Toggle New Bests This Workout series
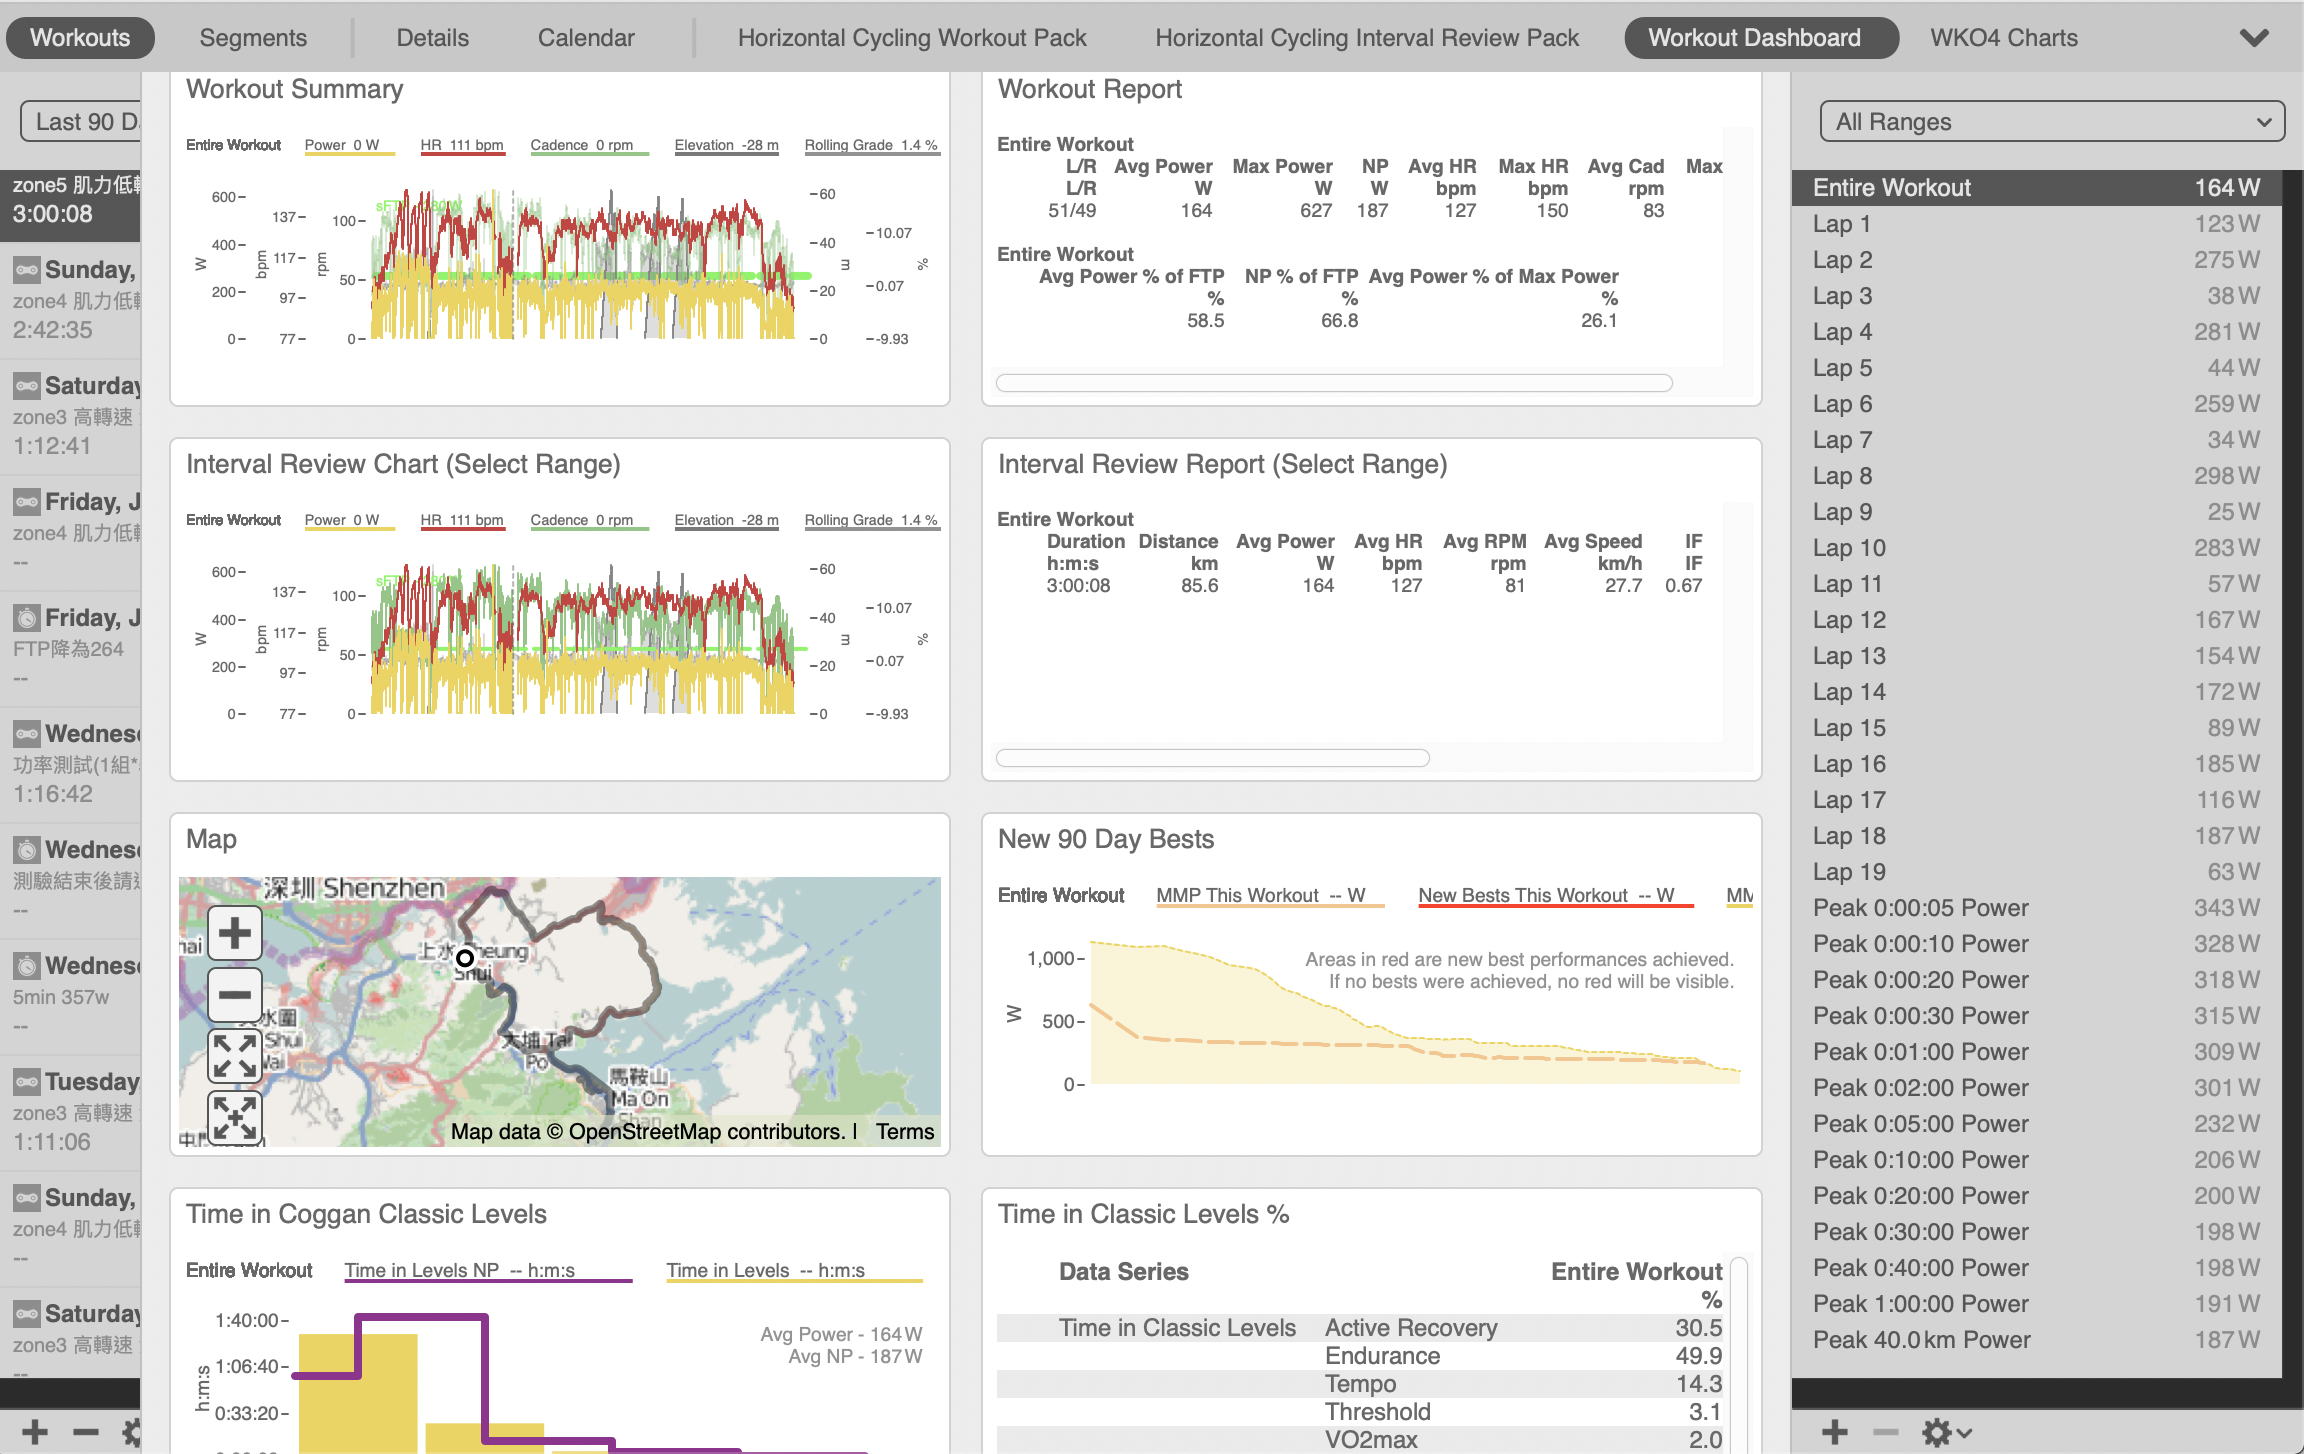 pyautogui.click(x=1545, y=895)
